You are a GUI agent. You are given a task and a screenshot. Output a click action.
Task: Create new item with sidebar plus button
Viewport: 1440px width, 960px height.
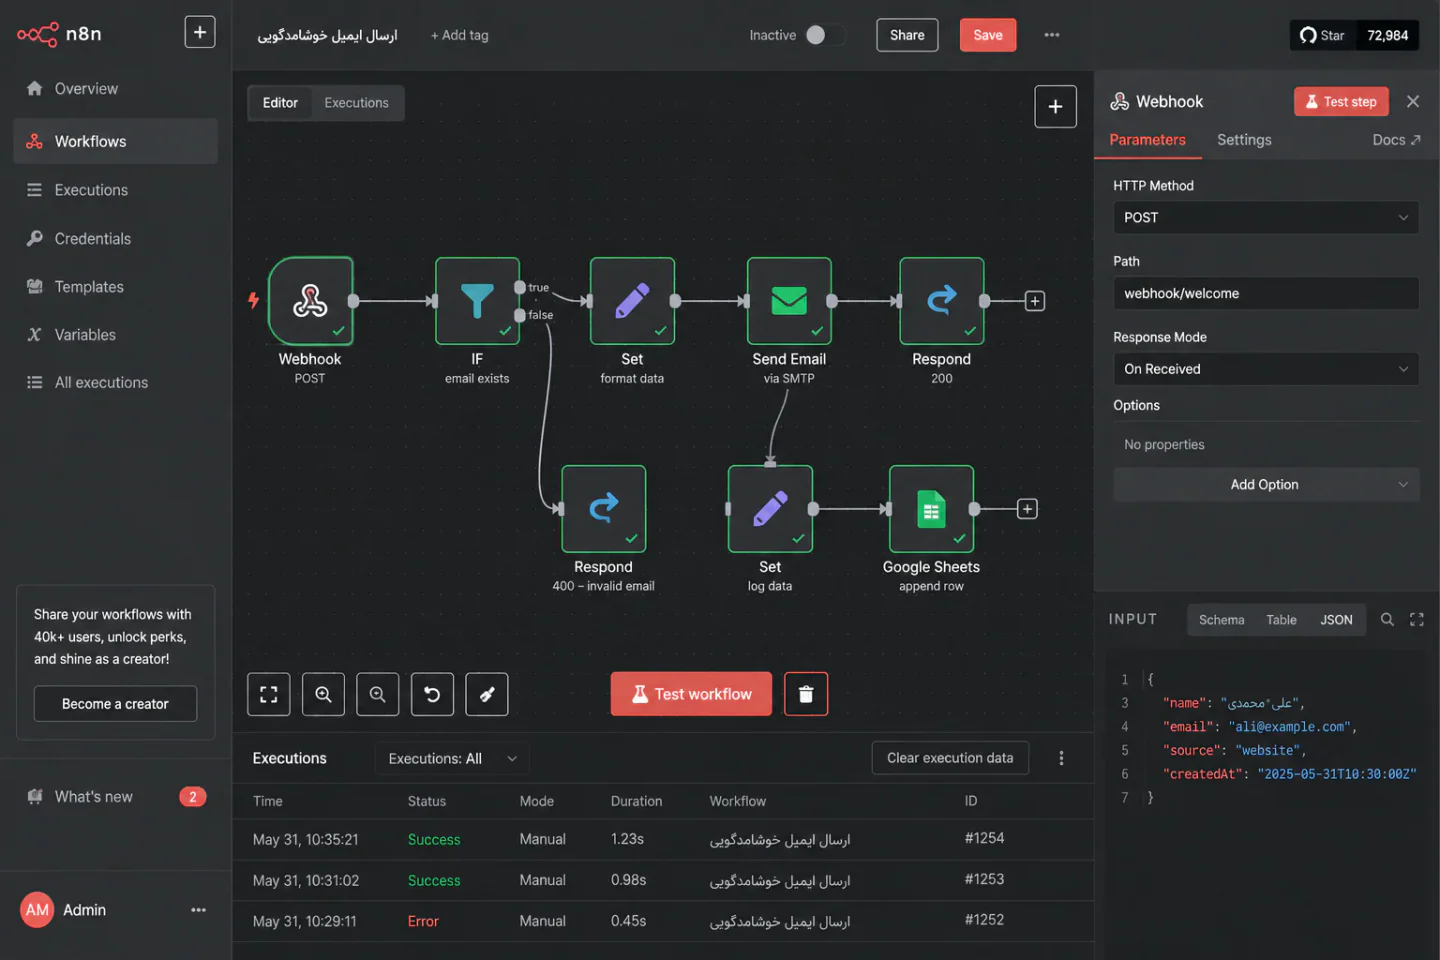(x=200, y=32)
